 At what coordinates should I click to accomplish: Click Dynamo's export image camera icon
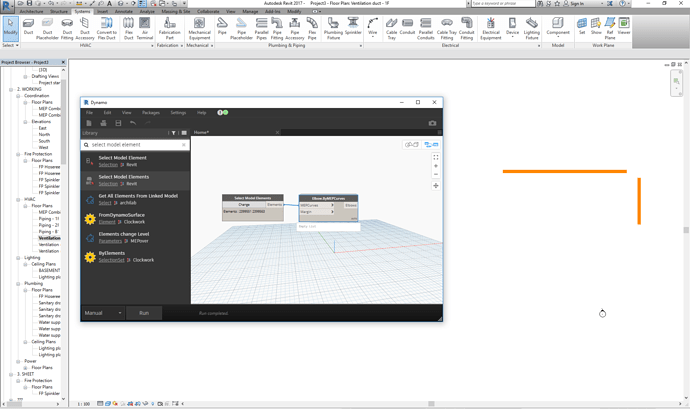click(432, 123)
